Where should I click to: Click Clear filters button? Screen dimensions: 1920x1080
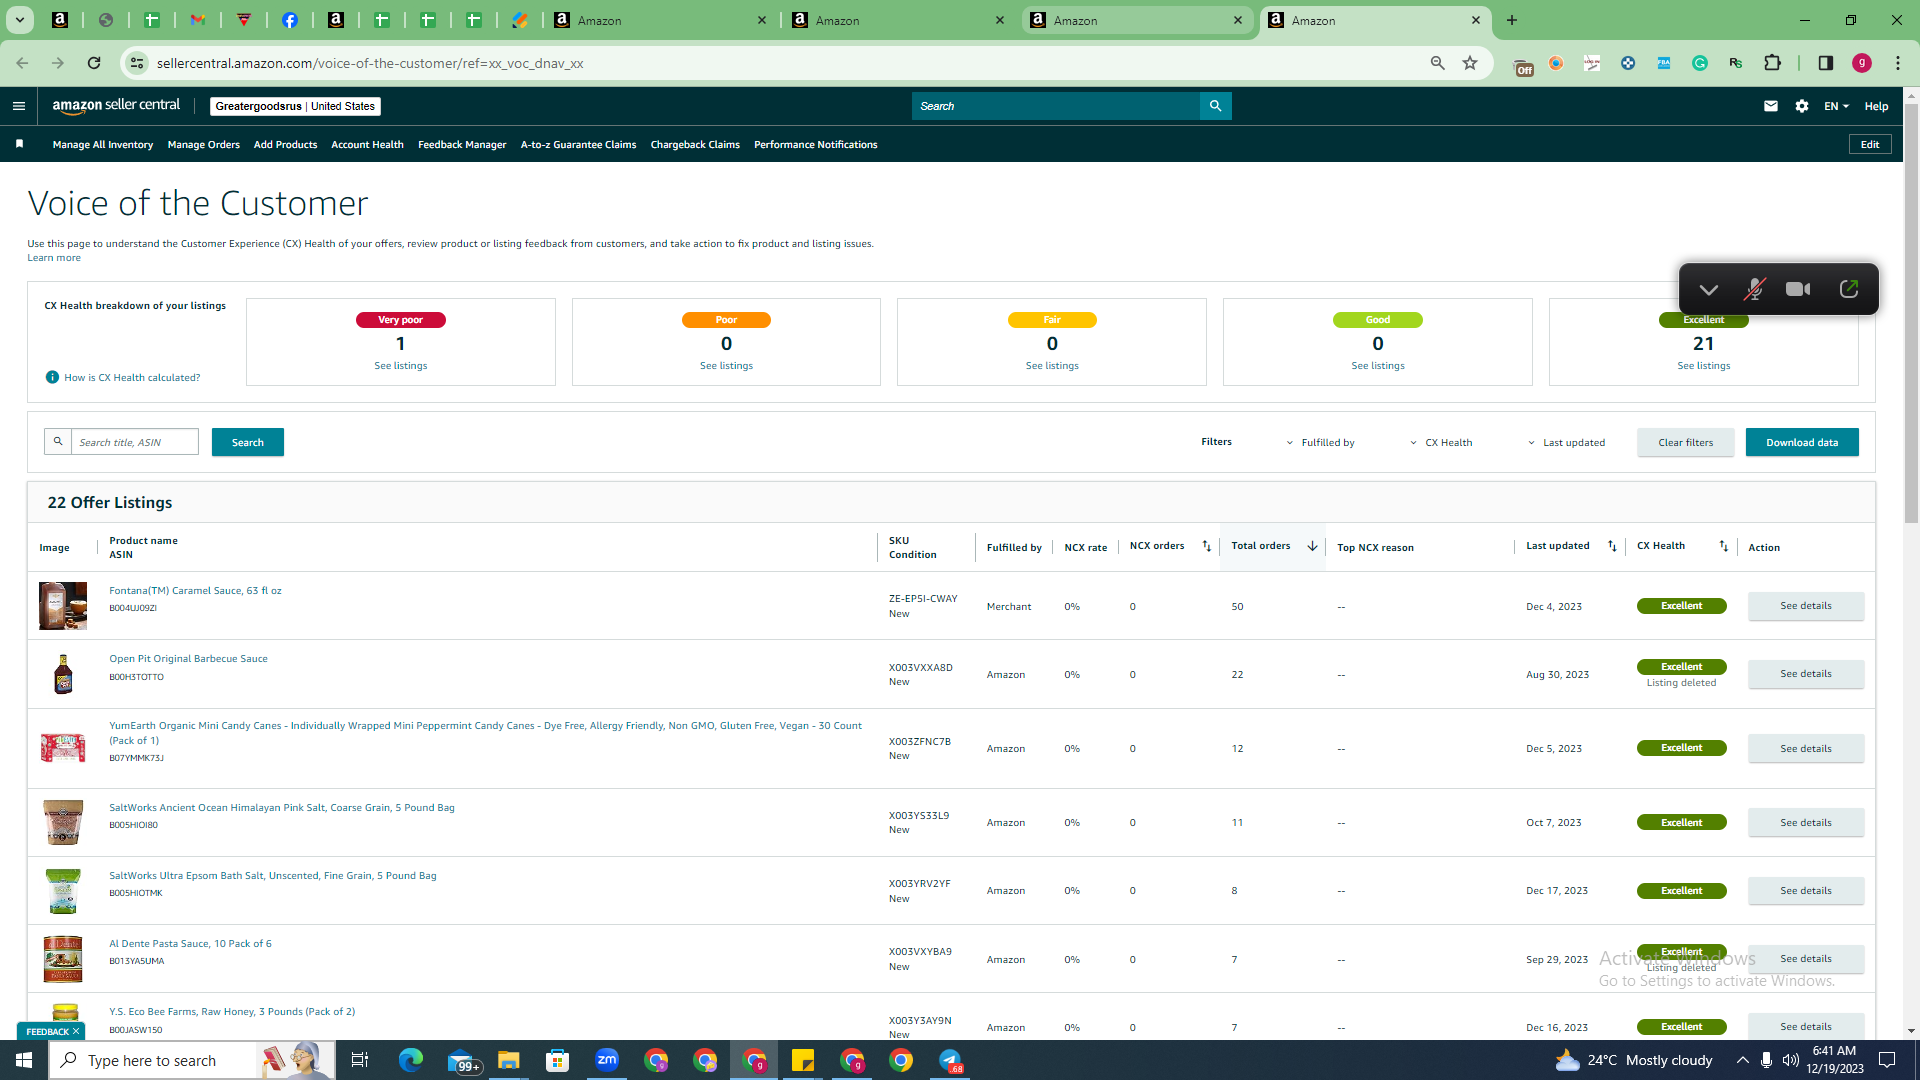1686,442
